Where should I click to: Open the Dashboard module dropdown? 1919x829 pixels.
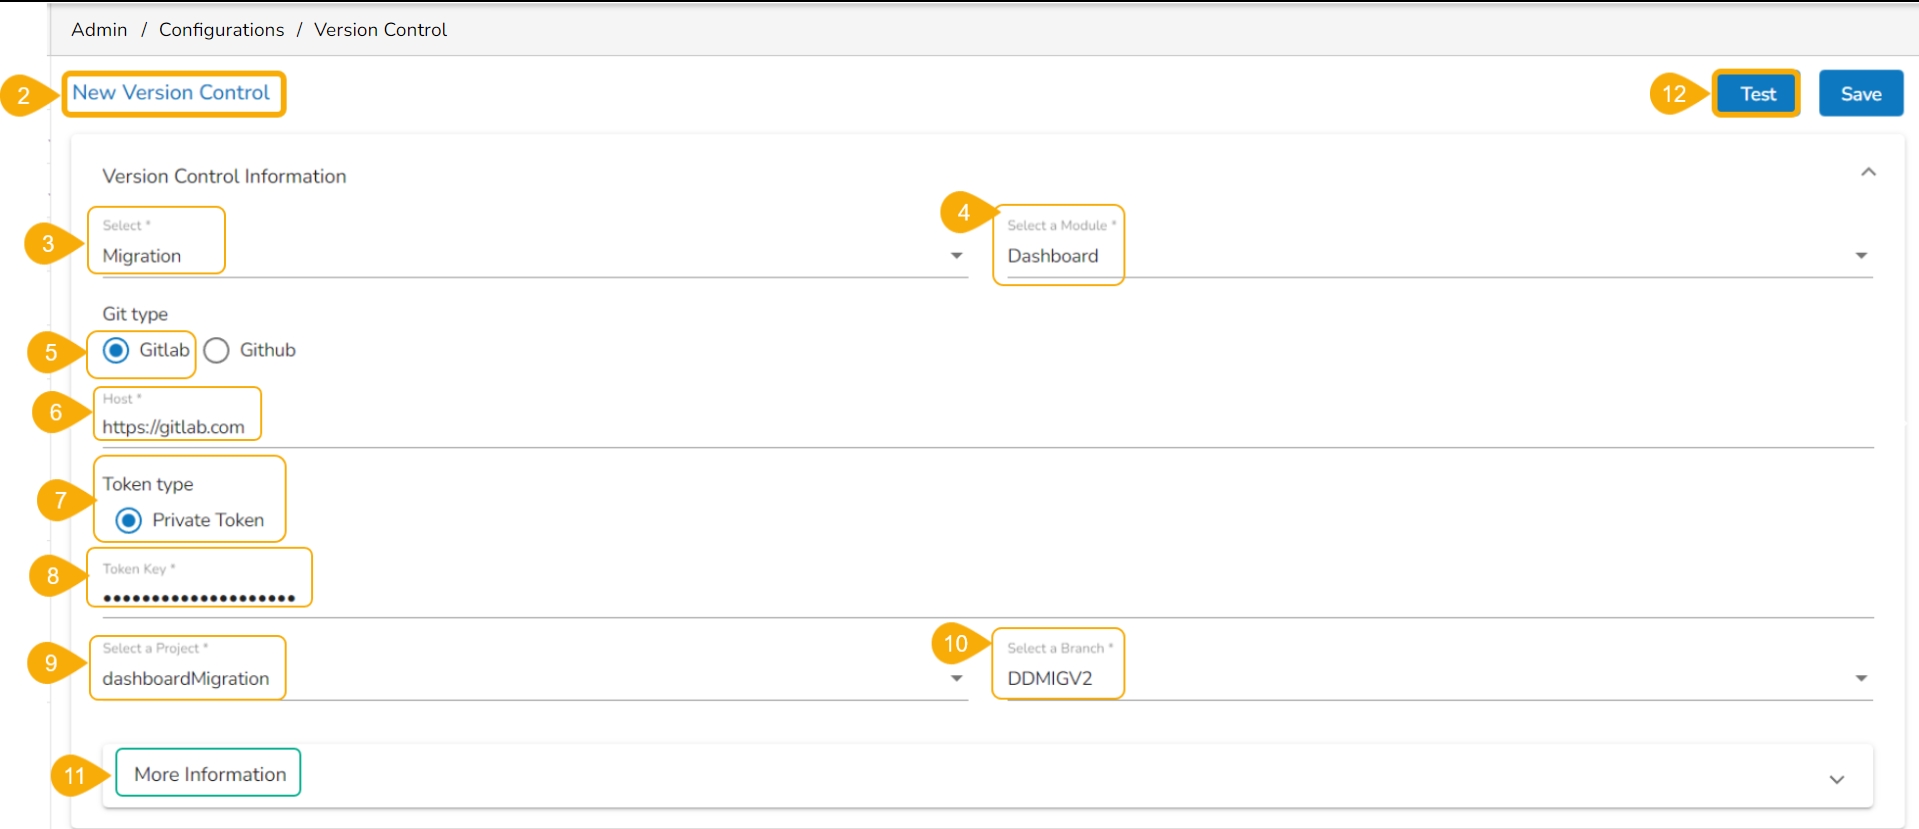pyautogui.click(x=1400, y=256)
